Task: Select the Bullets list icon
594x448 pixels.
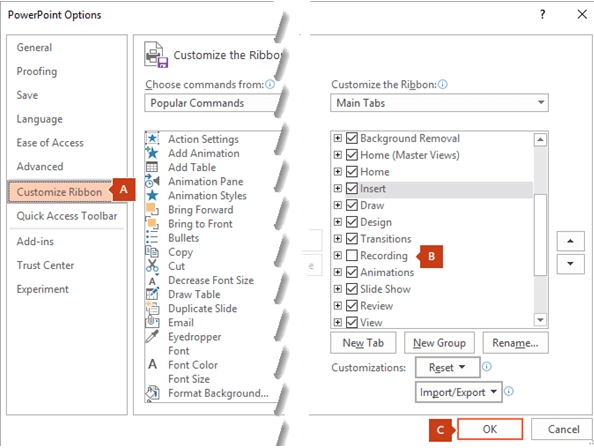Action: tap(152, 238)
